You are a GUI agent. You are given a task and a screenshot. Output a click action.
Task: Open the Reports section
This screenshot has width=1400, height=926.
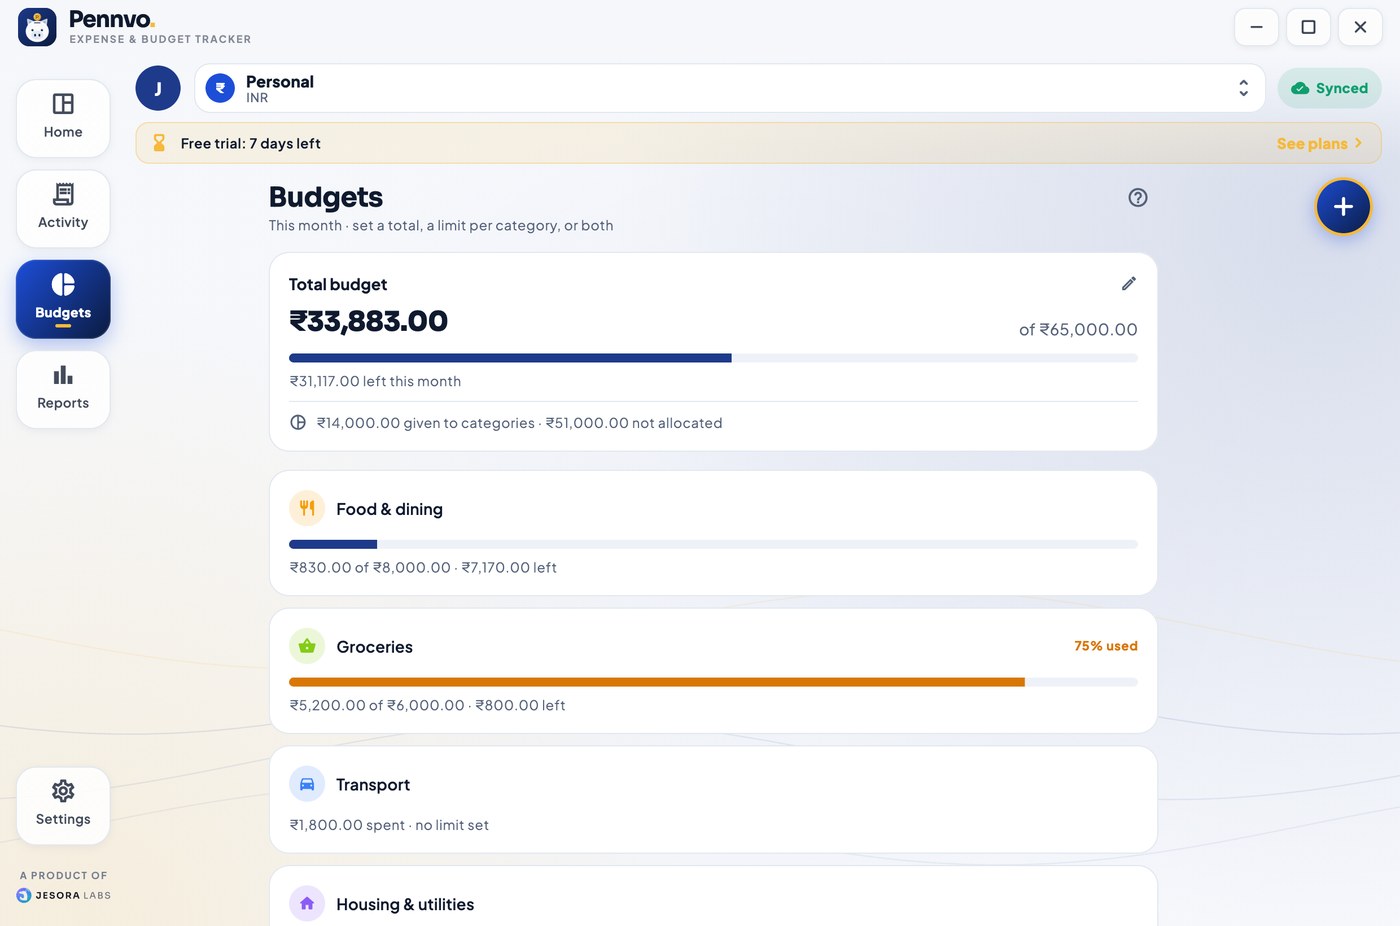click(63, 389)
